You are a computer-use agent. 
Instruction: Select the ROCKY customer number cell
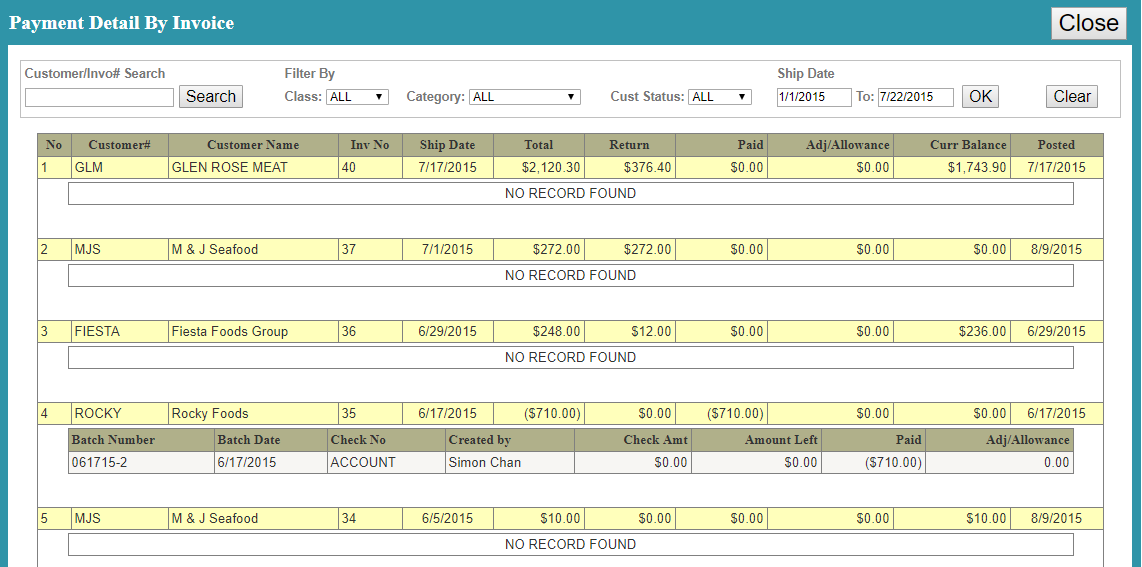(119, 414)
